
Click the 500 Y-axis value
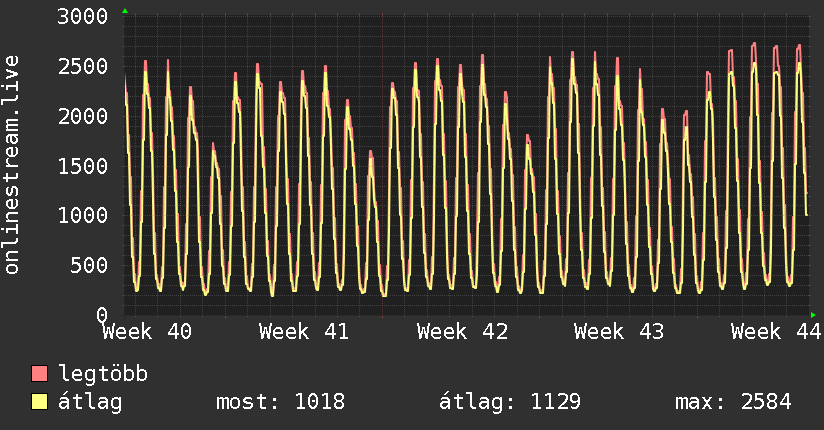(89, 265)
